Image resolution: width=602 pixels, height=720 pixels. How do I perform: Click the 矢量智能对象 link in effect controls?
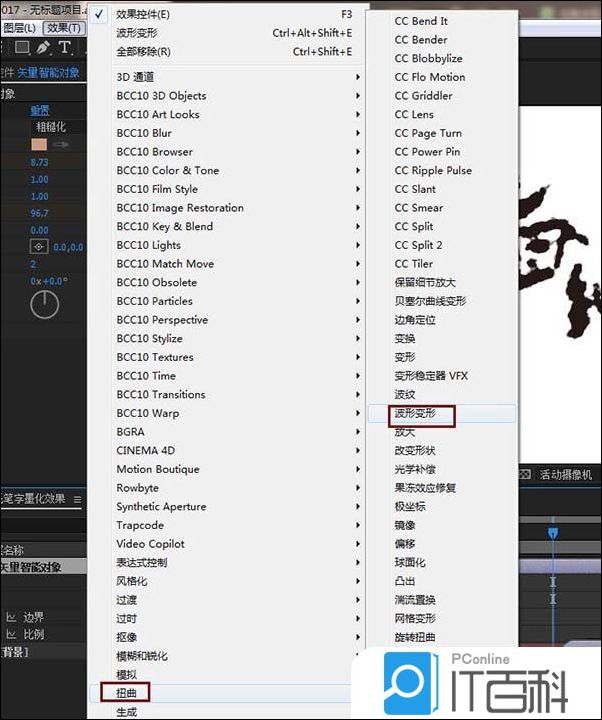pyautogui.click(x=48, y=73)
